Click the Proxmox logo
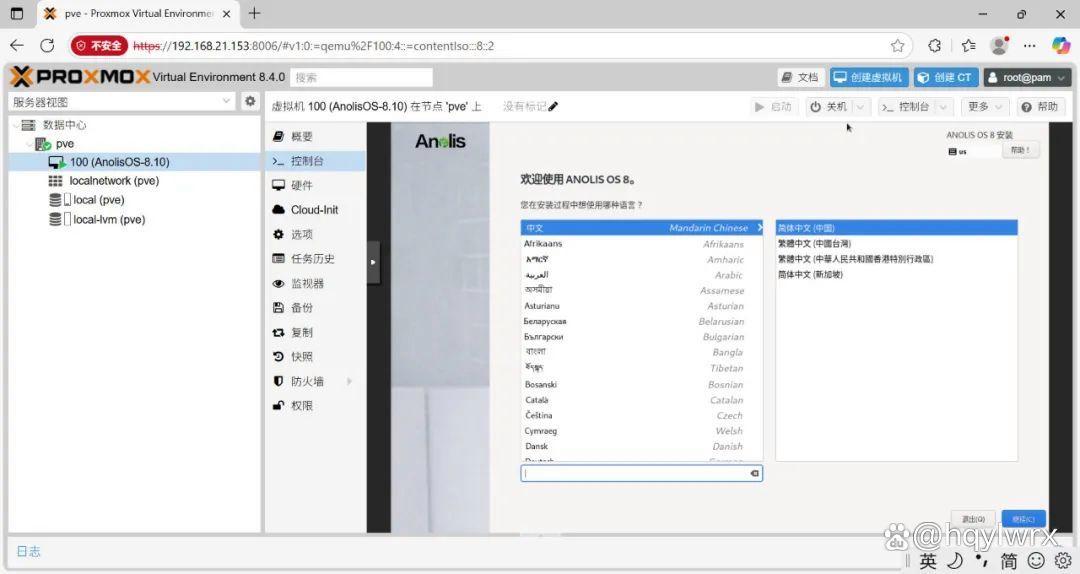The image size is (1080, 574). pyautogui.click(x=80, y=76)
